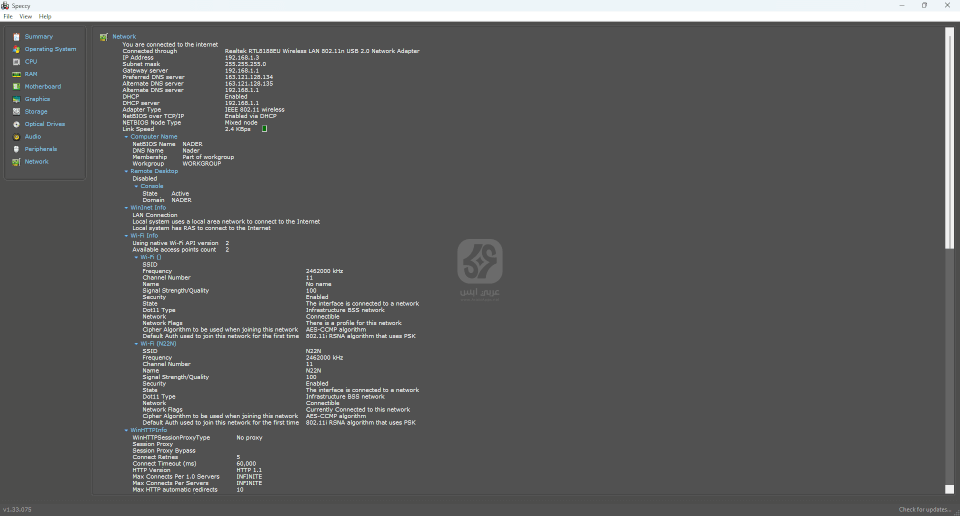
Task: Collapse the WinInet Info section
Action: [x=126, y=208]
